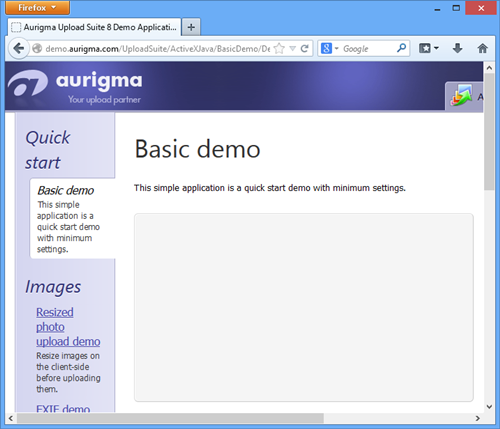Go to the home page icon

pyautogui.click(x=482, y=49)
